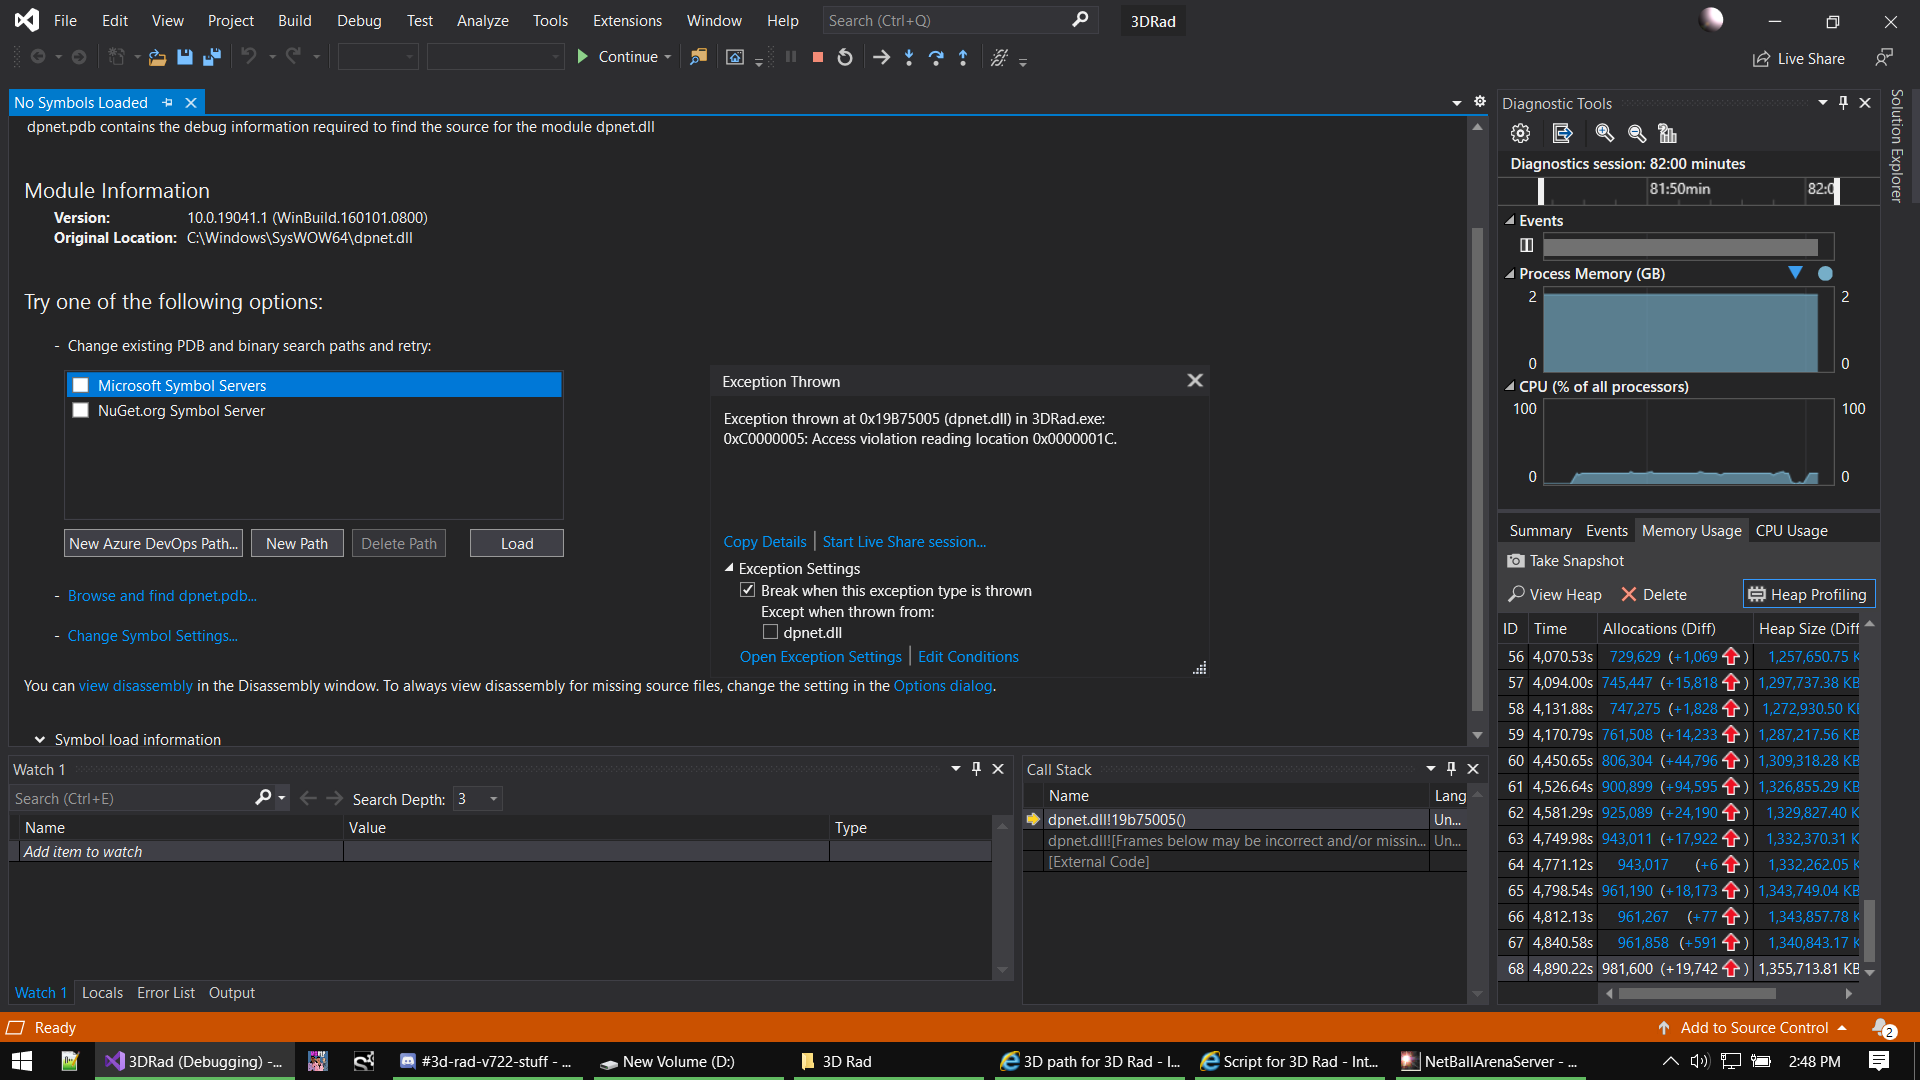
Task: Open the CPU Usage tab
Action: click(1791, 531)
